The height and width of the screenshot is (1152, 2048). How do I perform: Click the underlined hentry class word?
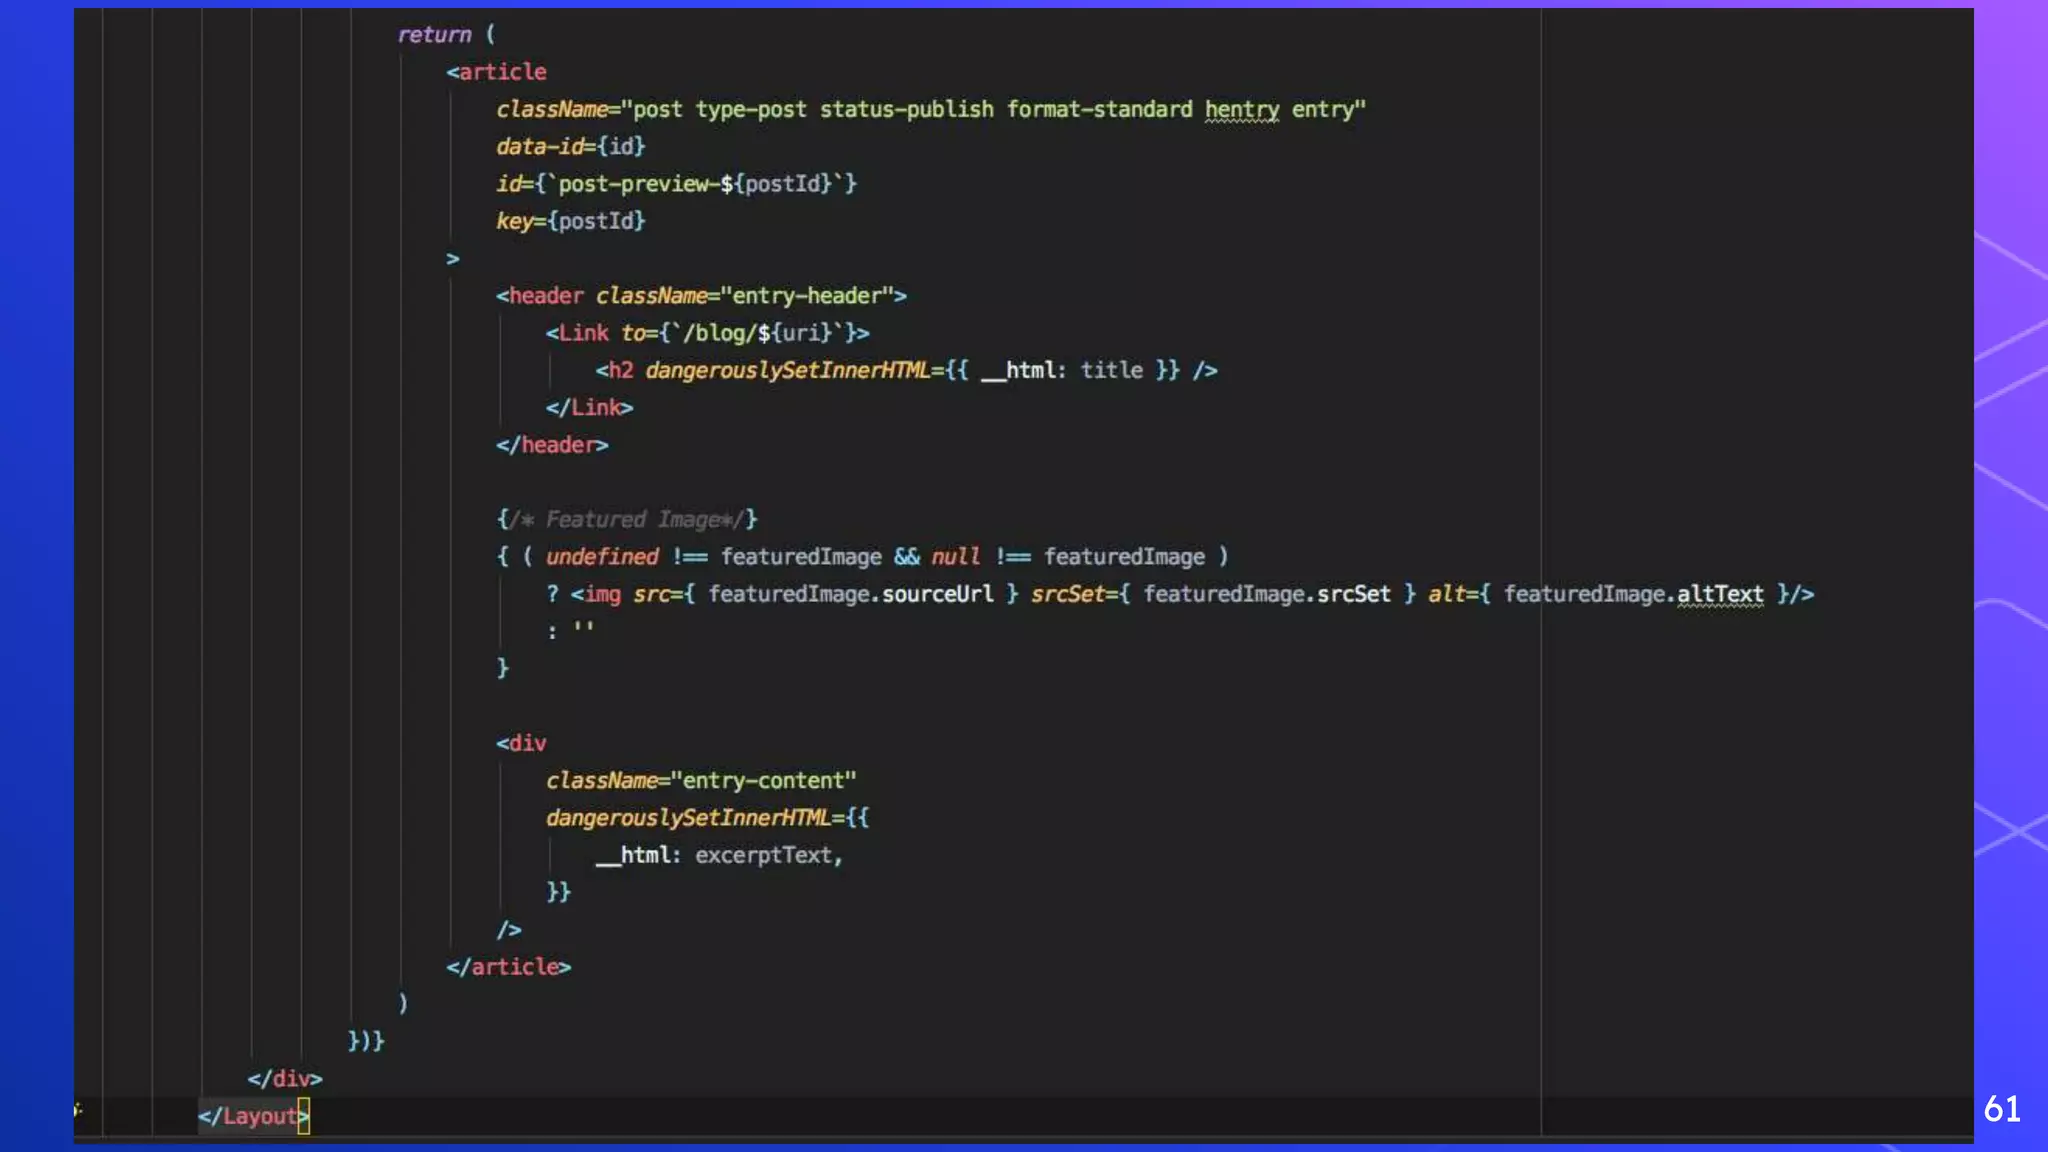(x=1241, y=109)
